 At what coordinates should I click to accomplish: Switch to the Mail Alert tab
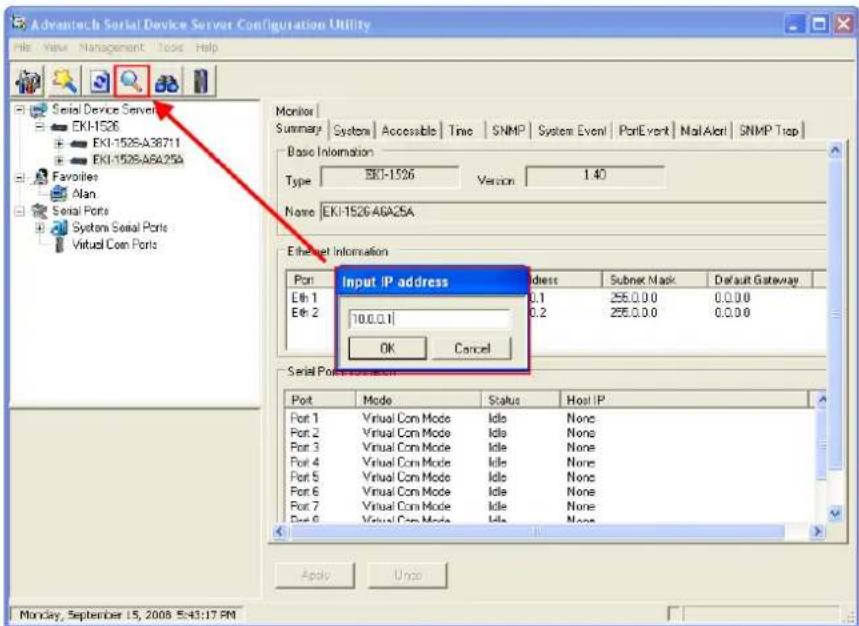coord(703,131)
